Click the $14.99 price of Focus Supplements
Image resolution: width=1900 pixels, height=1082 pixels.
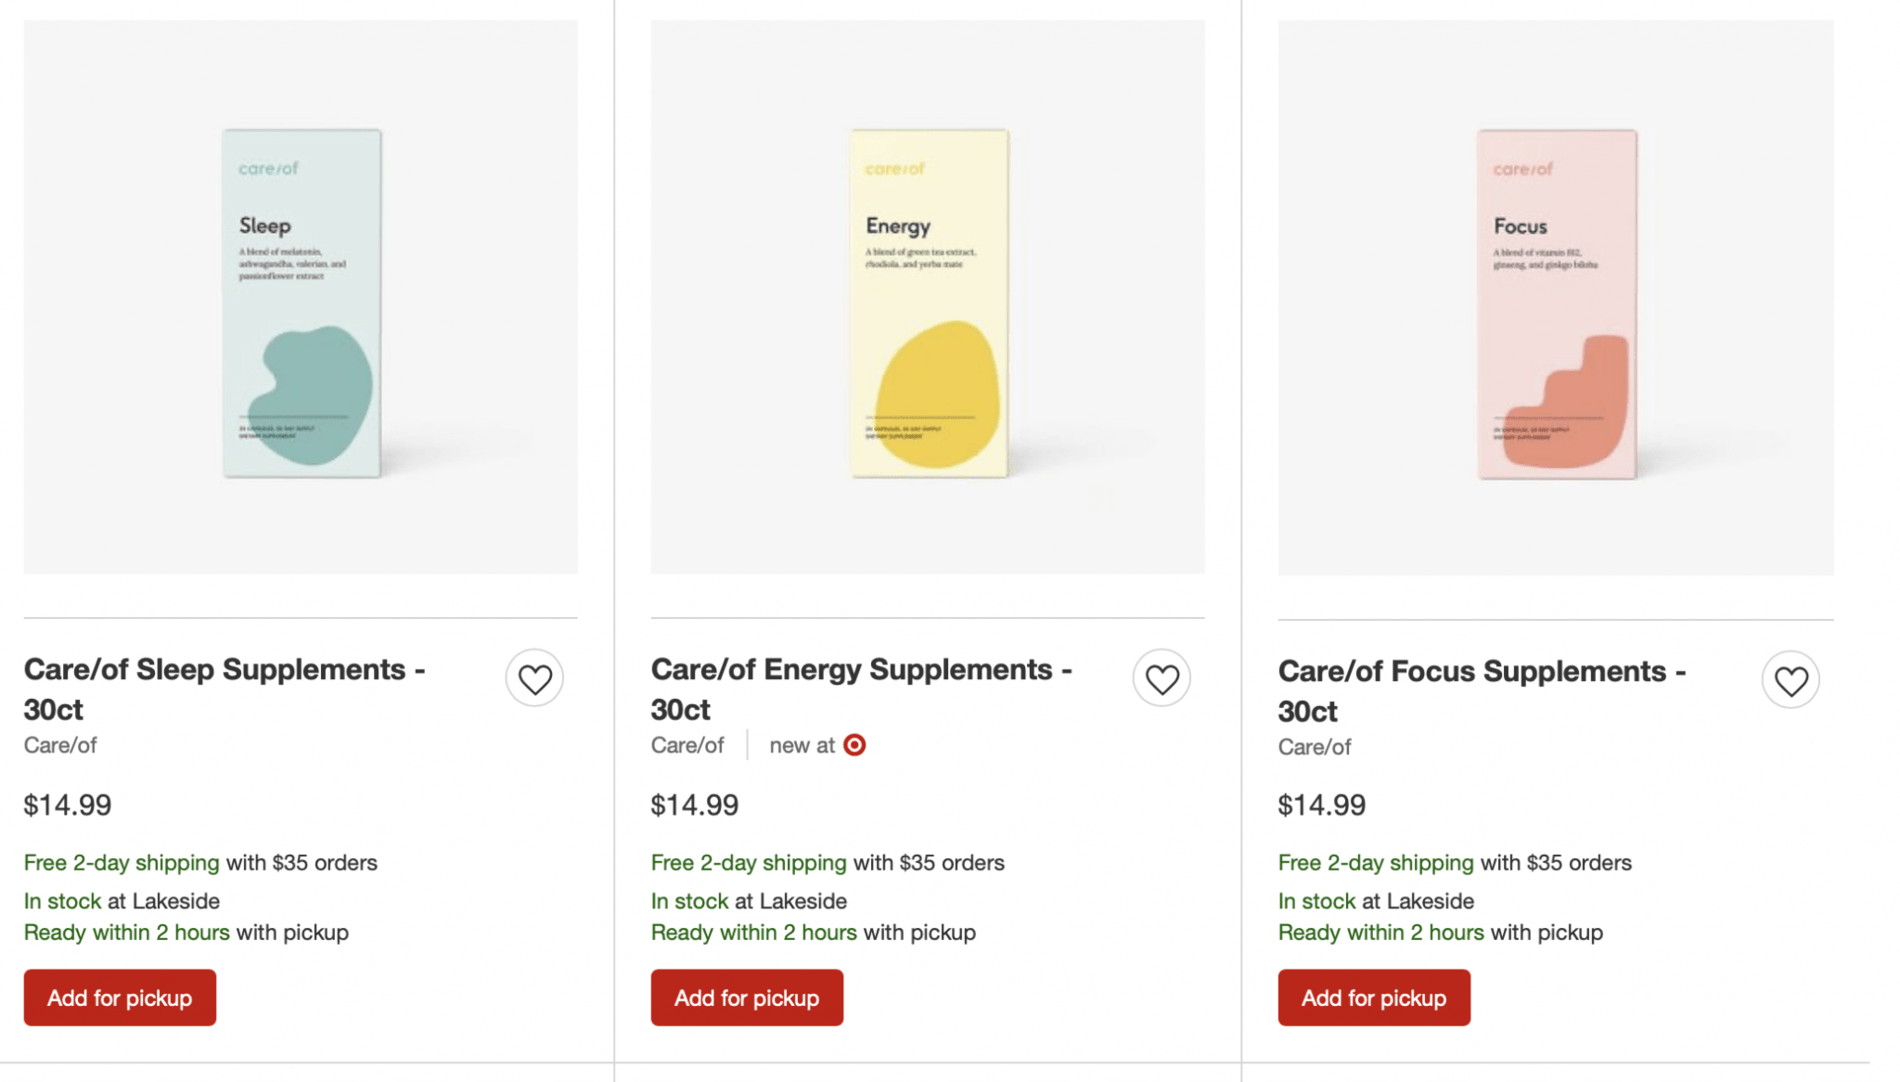tap(1321, 805)
